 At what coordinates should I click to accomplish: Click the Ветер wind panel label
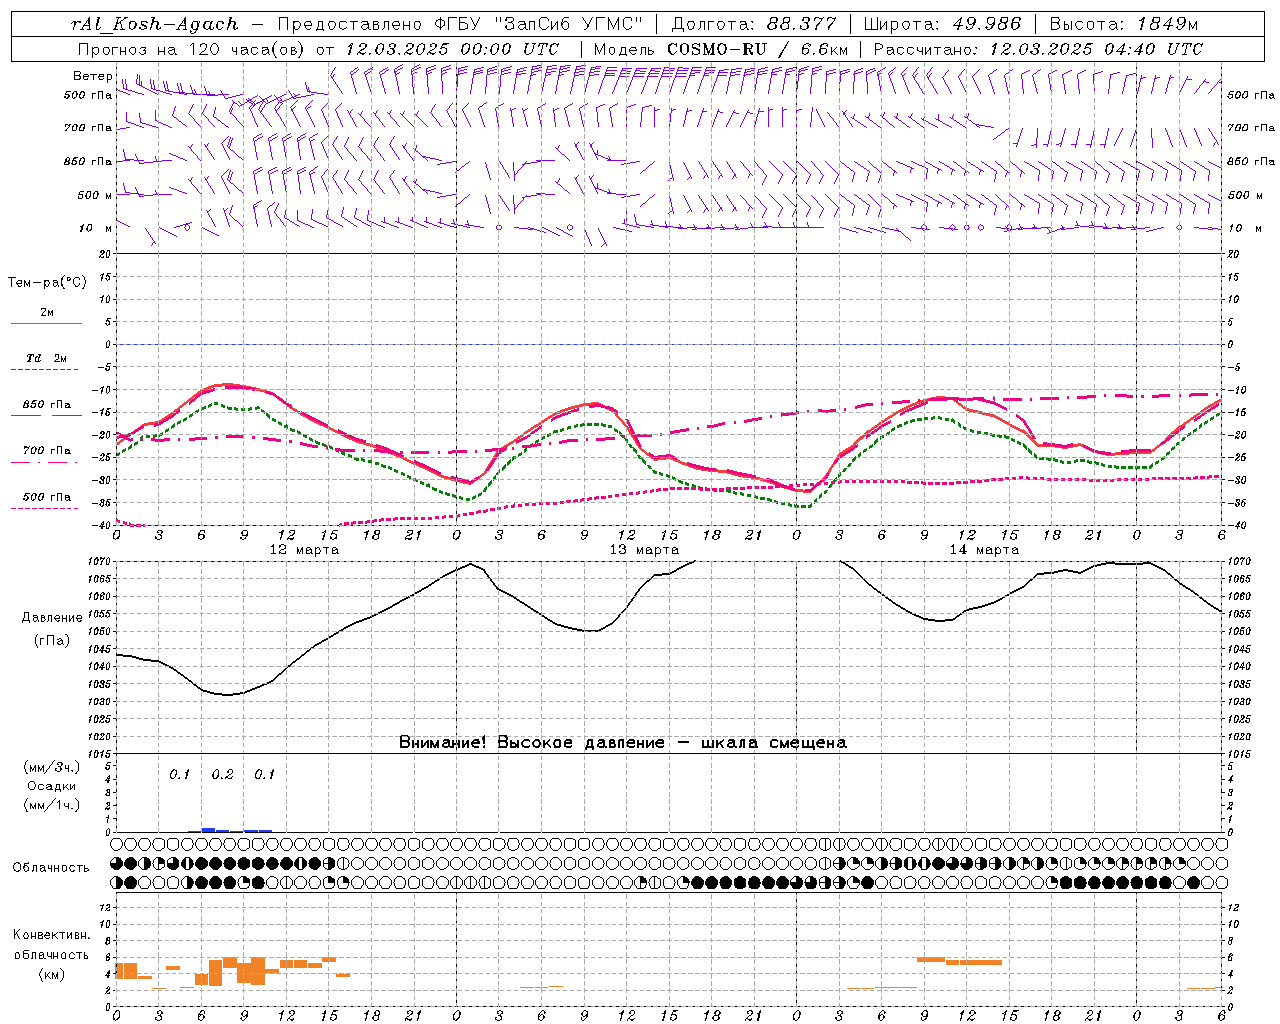click(92, 76)
